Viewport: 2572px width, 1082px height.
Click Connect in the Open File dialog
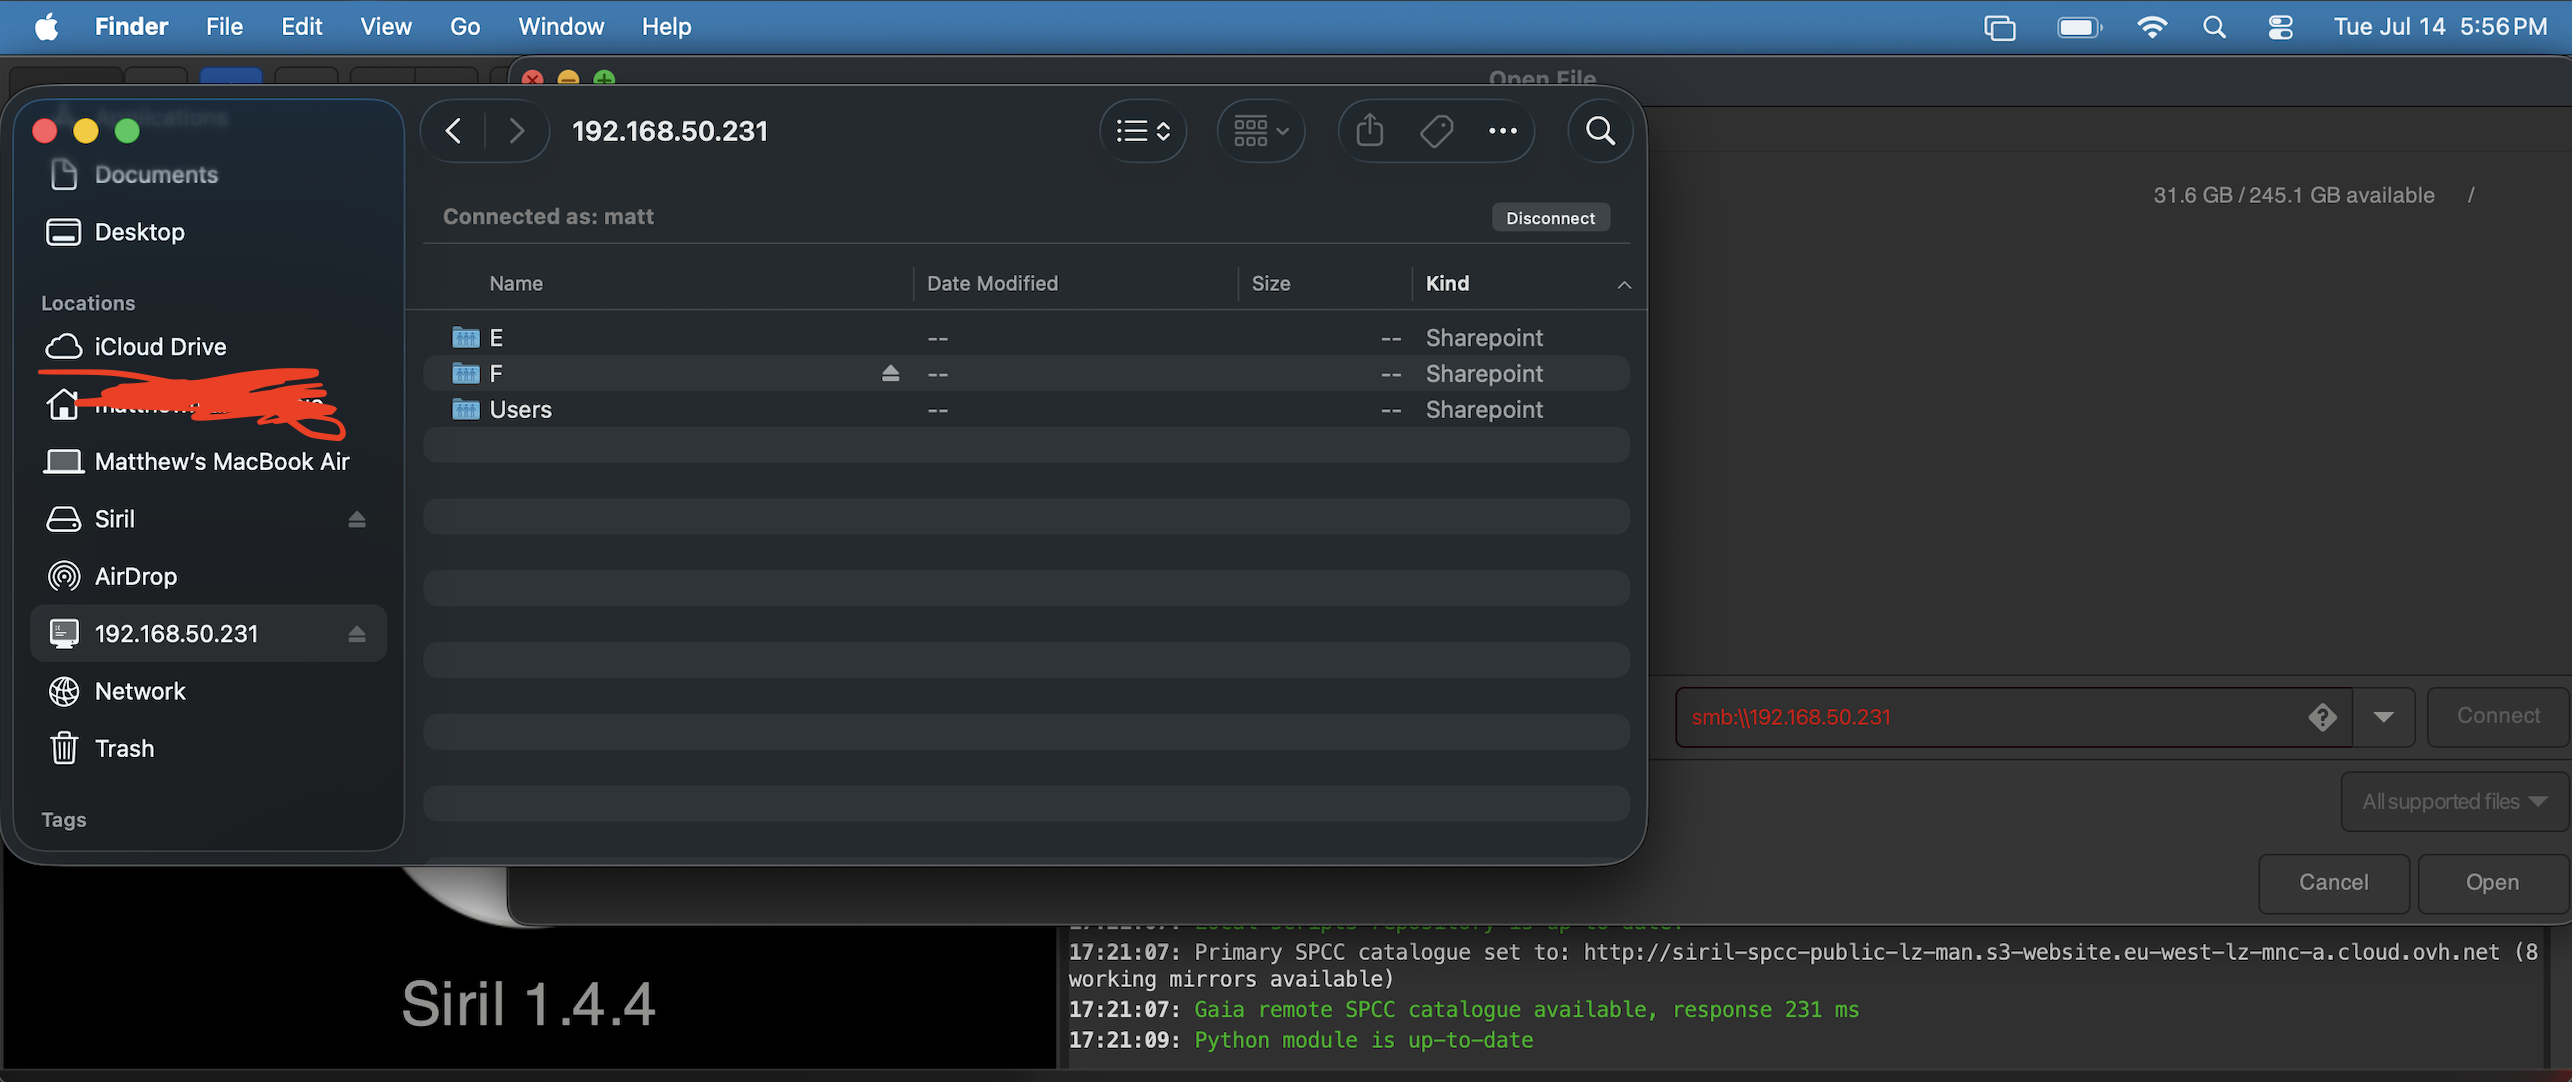2498,716
